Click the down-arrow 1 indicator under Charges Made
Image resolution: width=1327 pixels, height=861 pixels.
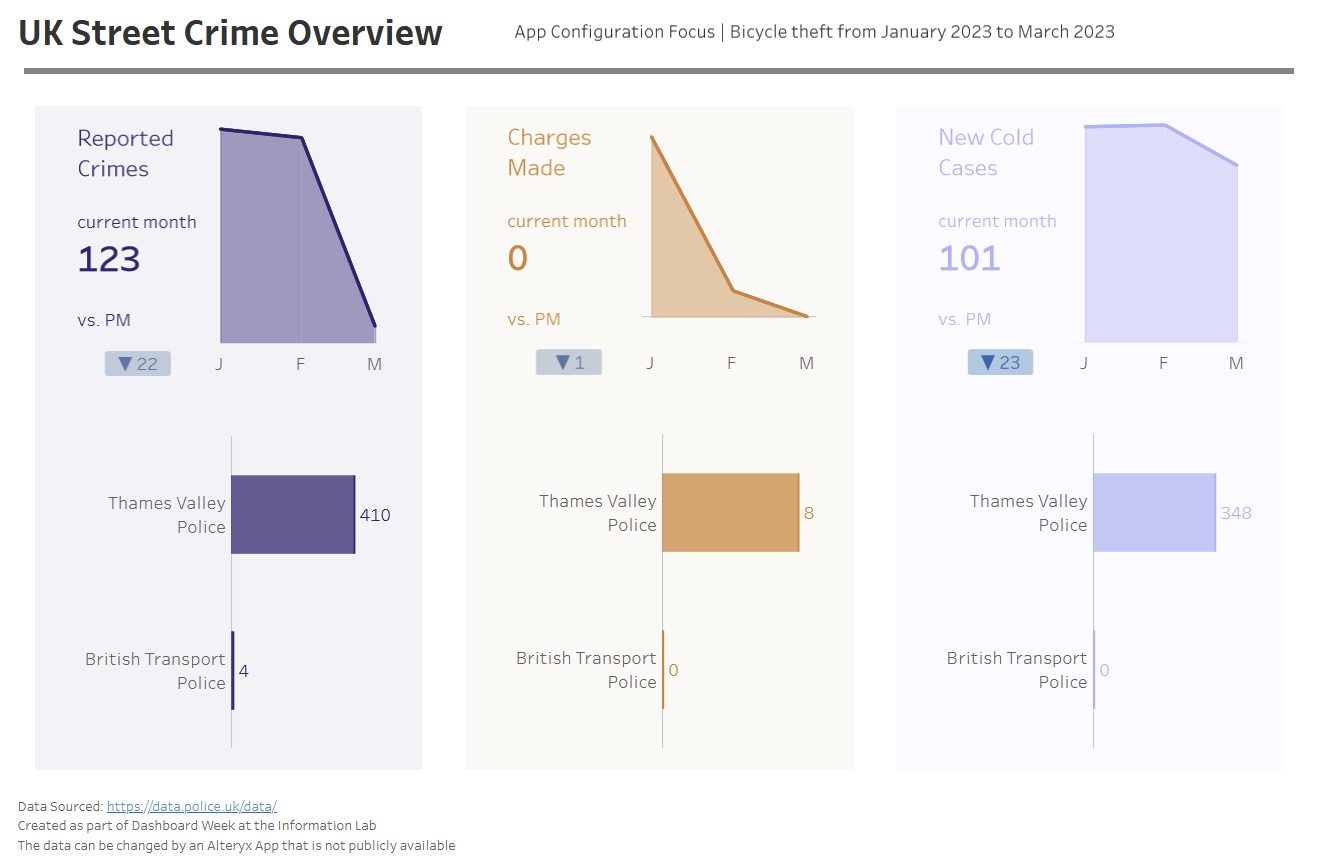[x=569, y=362]
